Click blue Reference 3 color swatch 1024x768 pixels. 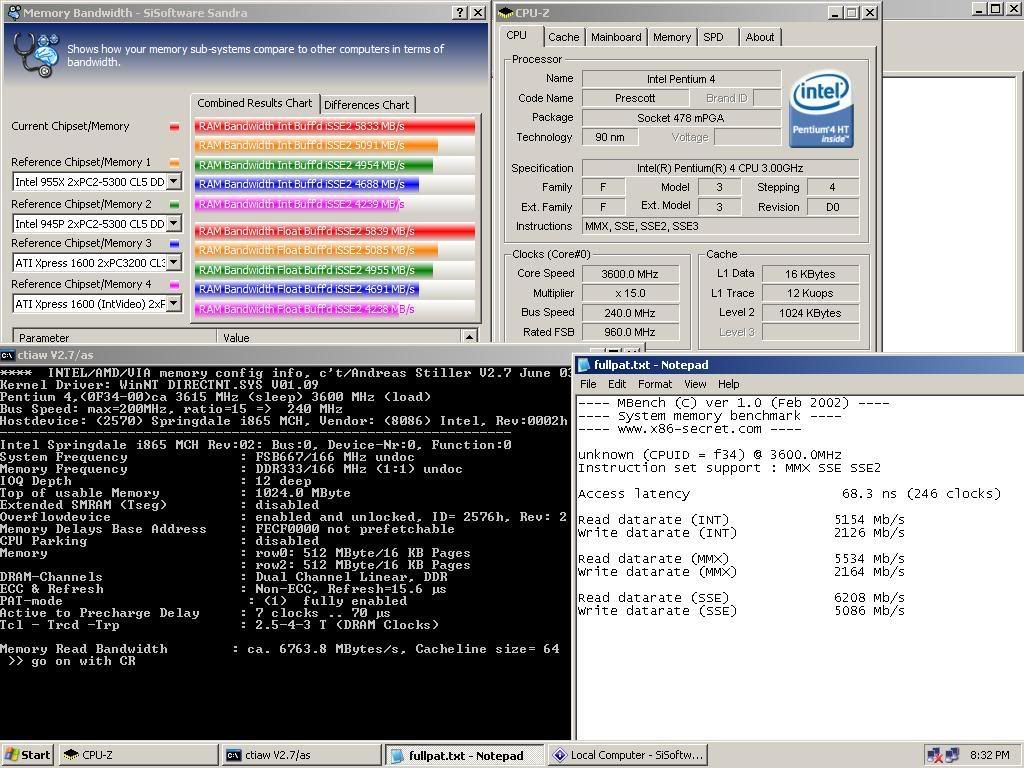pyautogui.click(x=174, y=244)
